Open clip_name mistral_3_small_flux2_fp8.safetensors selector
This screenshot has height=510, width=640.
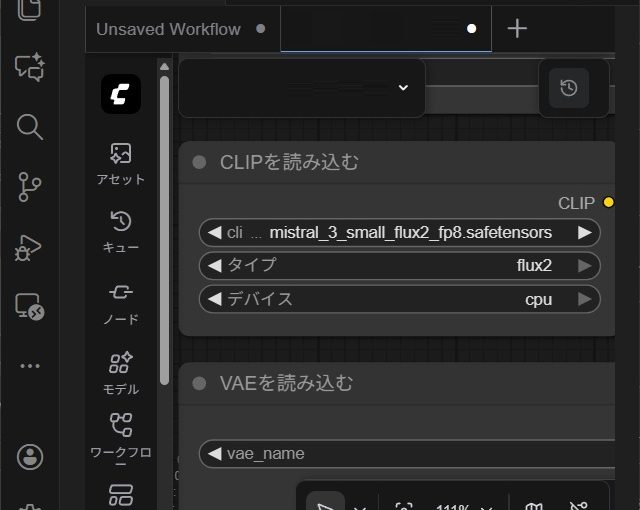click(x=400, y=233)
